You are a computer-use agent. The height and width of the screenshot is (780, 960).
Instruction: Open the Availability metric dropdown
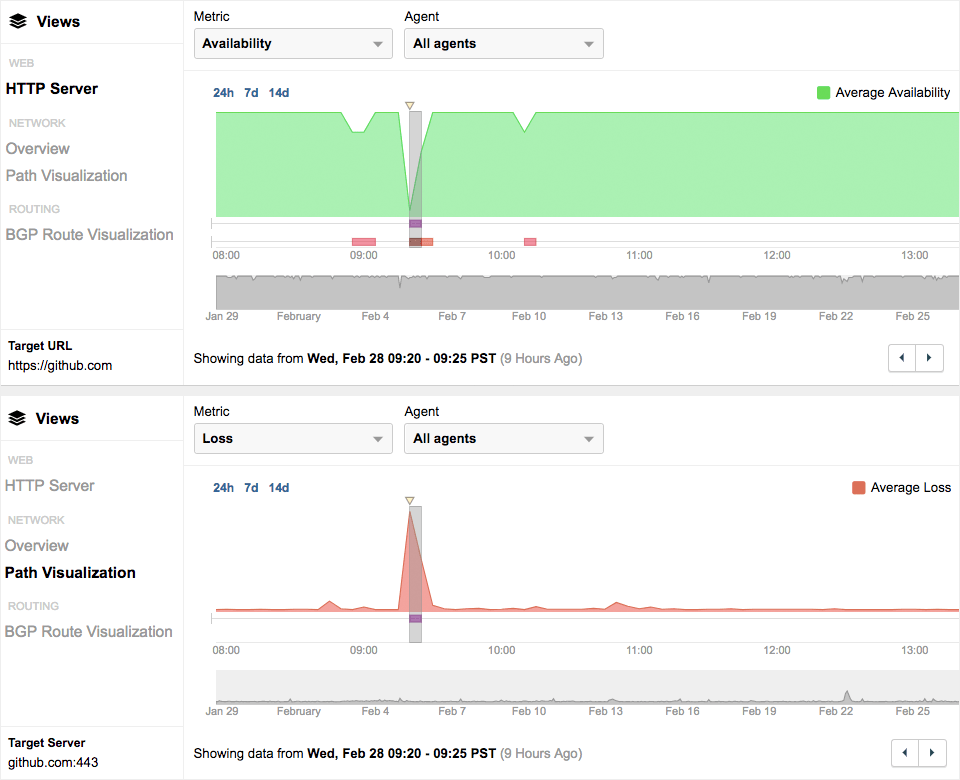pyautogui.click(x=293, y=43)
